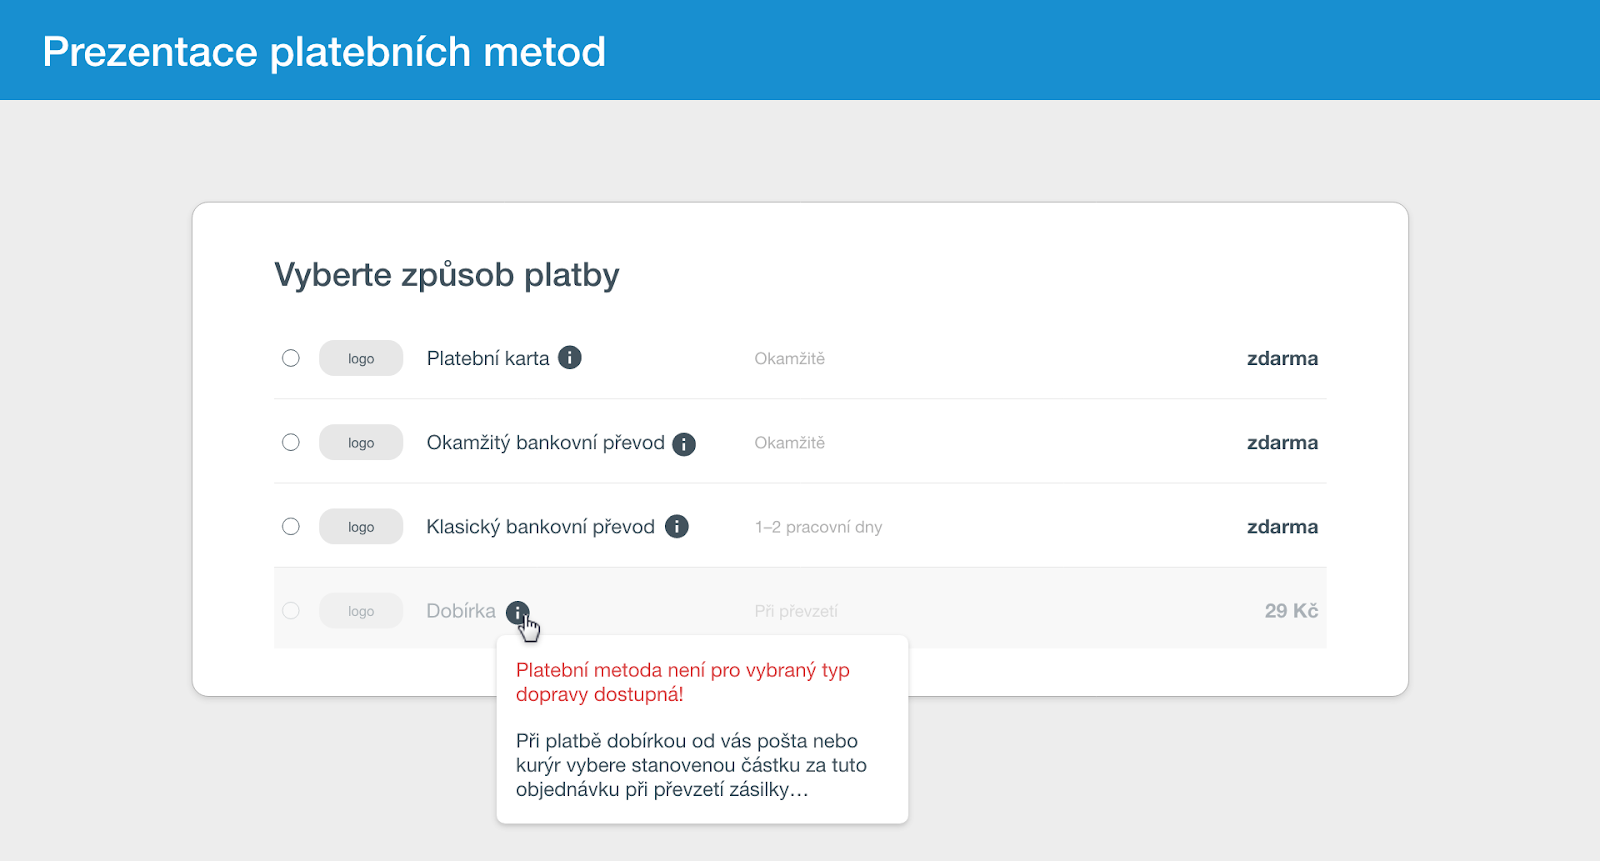Select the Platební karta radio button

[x=291, y=358]
